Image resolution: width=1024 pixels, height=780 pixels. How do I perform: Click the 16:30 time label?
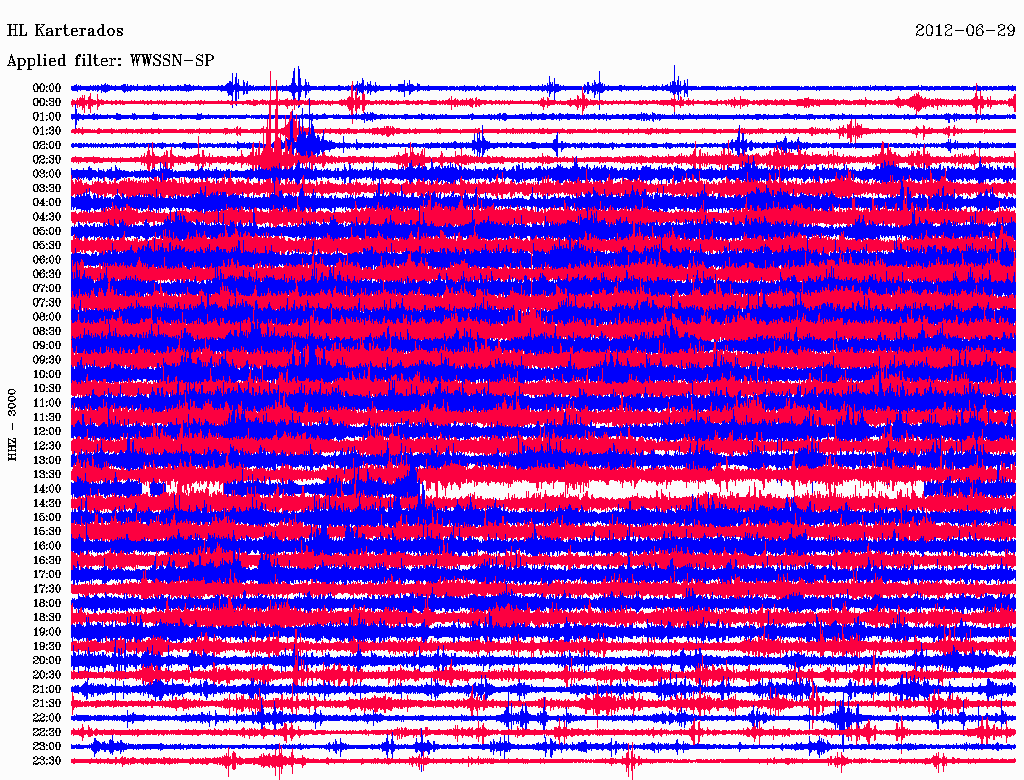tap(47, 561)
